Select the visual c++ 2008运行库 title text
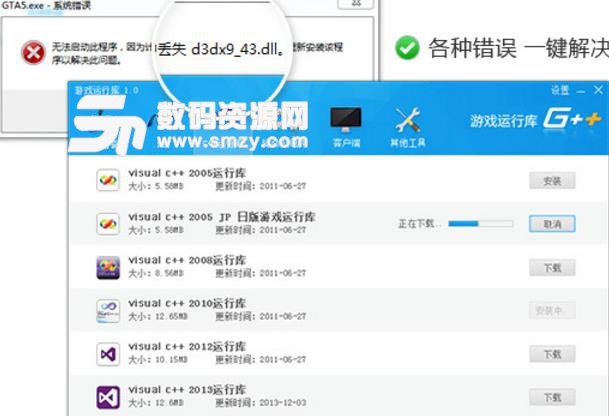Viewport: 609px width, 416px height. (187, 260)
